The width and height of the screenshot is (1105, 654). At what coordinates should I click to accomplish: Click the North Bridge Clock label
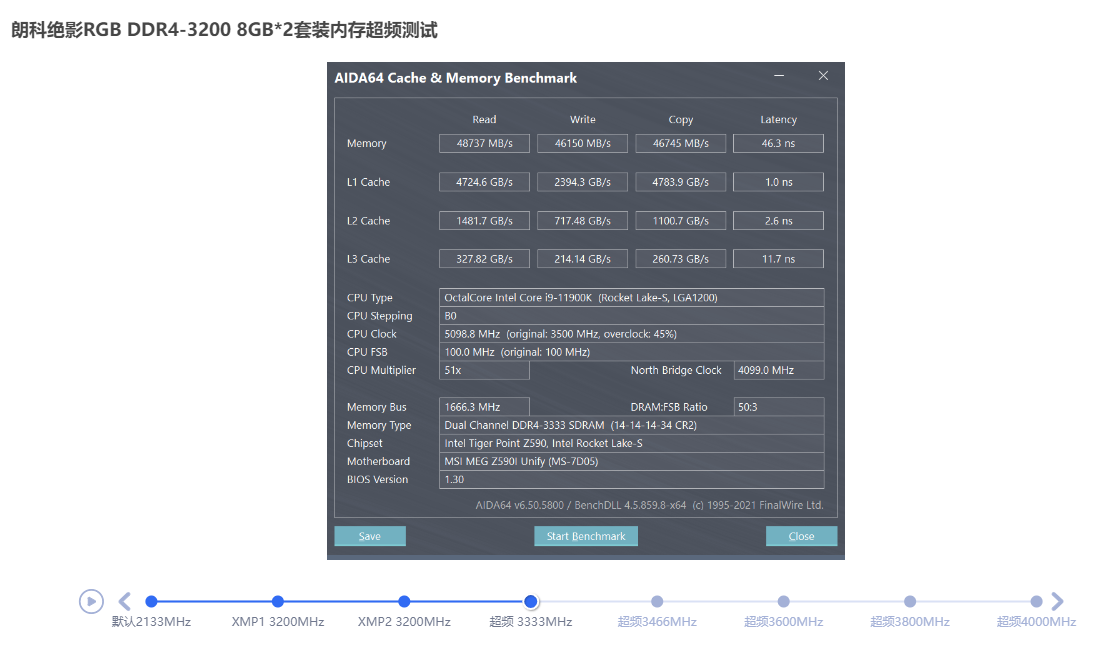click(x=676, y=370)
